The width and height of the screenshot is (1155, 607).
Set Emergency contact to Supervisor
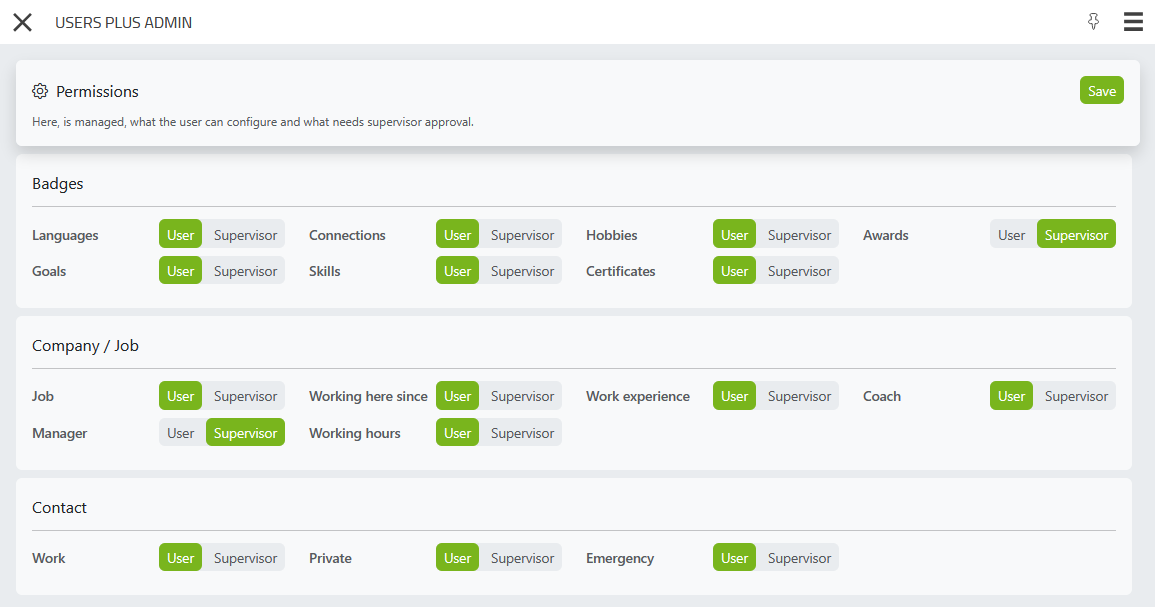tap(799, 558)
